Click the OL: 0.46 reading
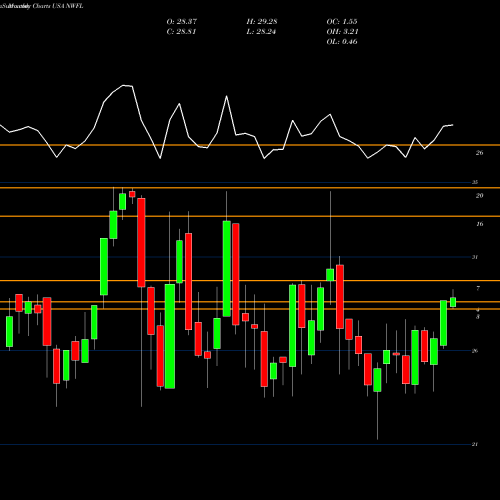This screenshot has width=500, height=500. (x=342, y=42)
